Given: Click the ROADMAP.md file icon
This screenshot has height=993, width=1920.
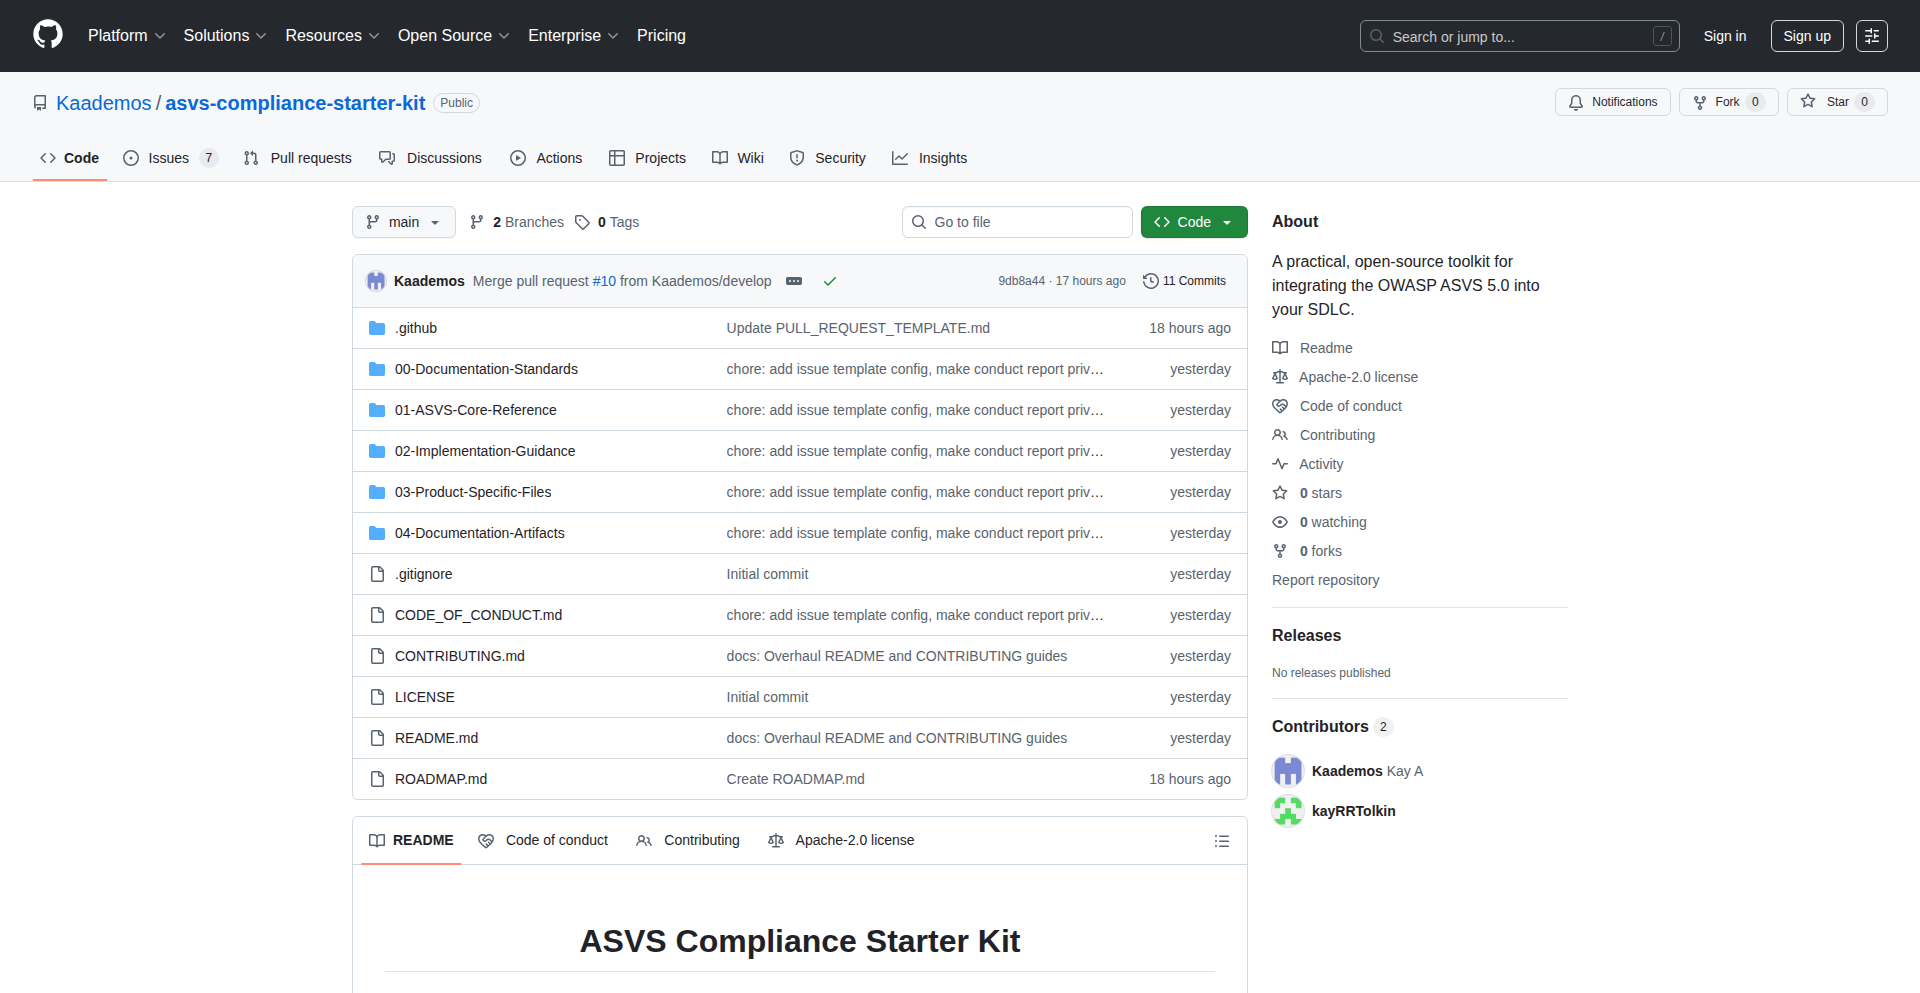Looking at the screenshot, I should click(x=377, y=779).
